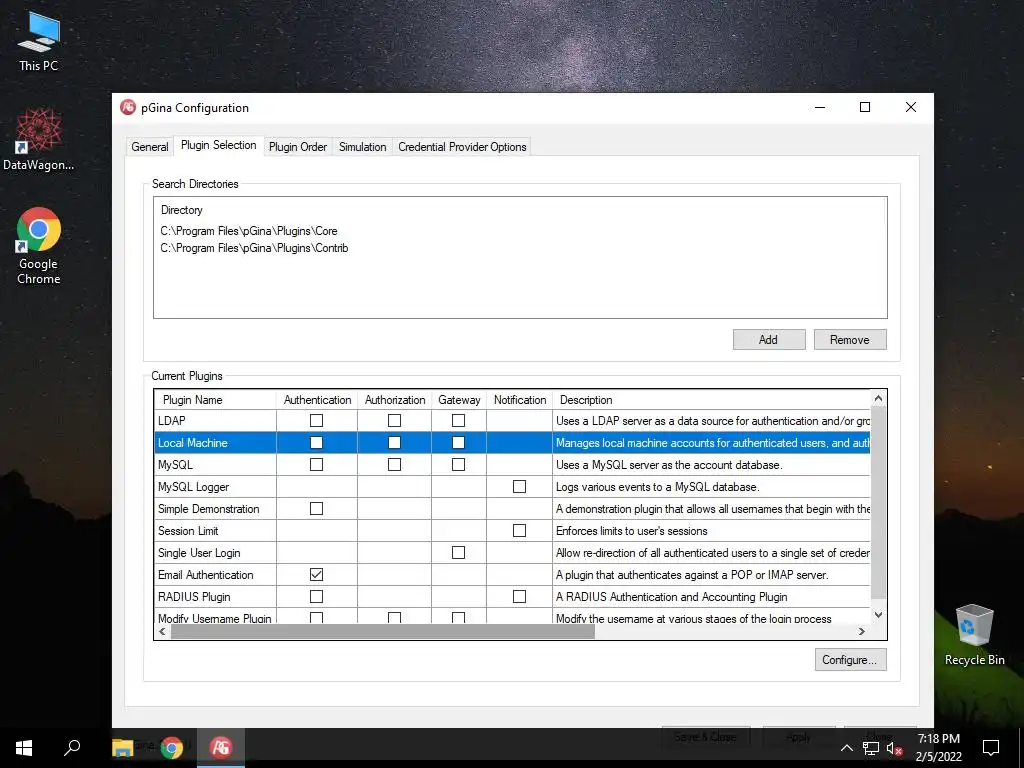Select the MySQL Logger plugin name
Image resolution: width=1024 pixels, height=768 pixels.
[x=193, y=487]
